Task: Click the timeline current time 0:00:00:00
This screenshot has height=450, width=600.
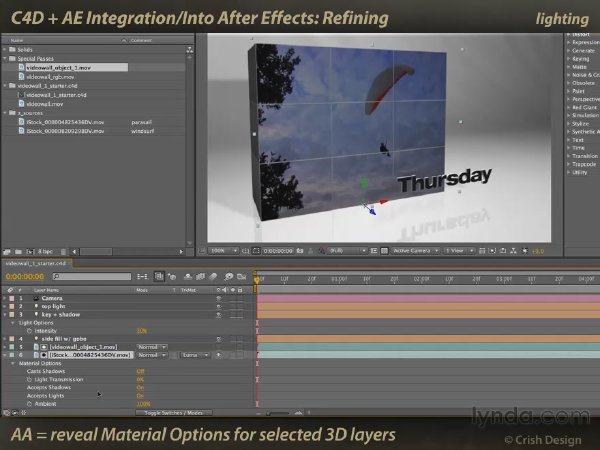Action: [x=25, y=276]
